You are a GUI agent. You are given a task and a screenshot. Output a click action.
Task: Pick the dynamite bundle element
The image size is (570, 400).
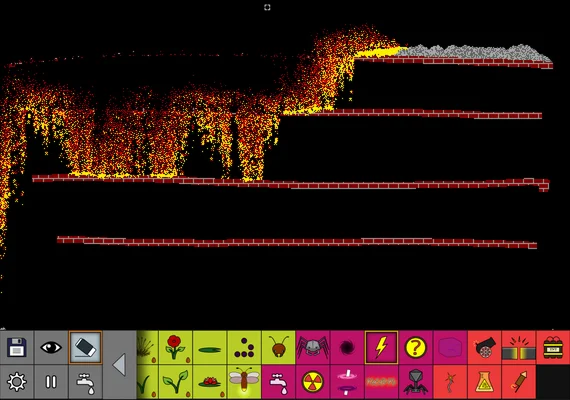click(x=553, y=347)
